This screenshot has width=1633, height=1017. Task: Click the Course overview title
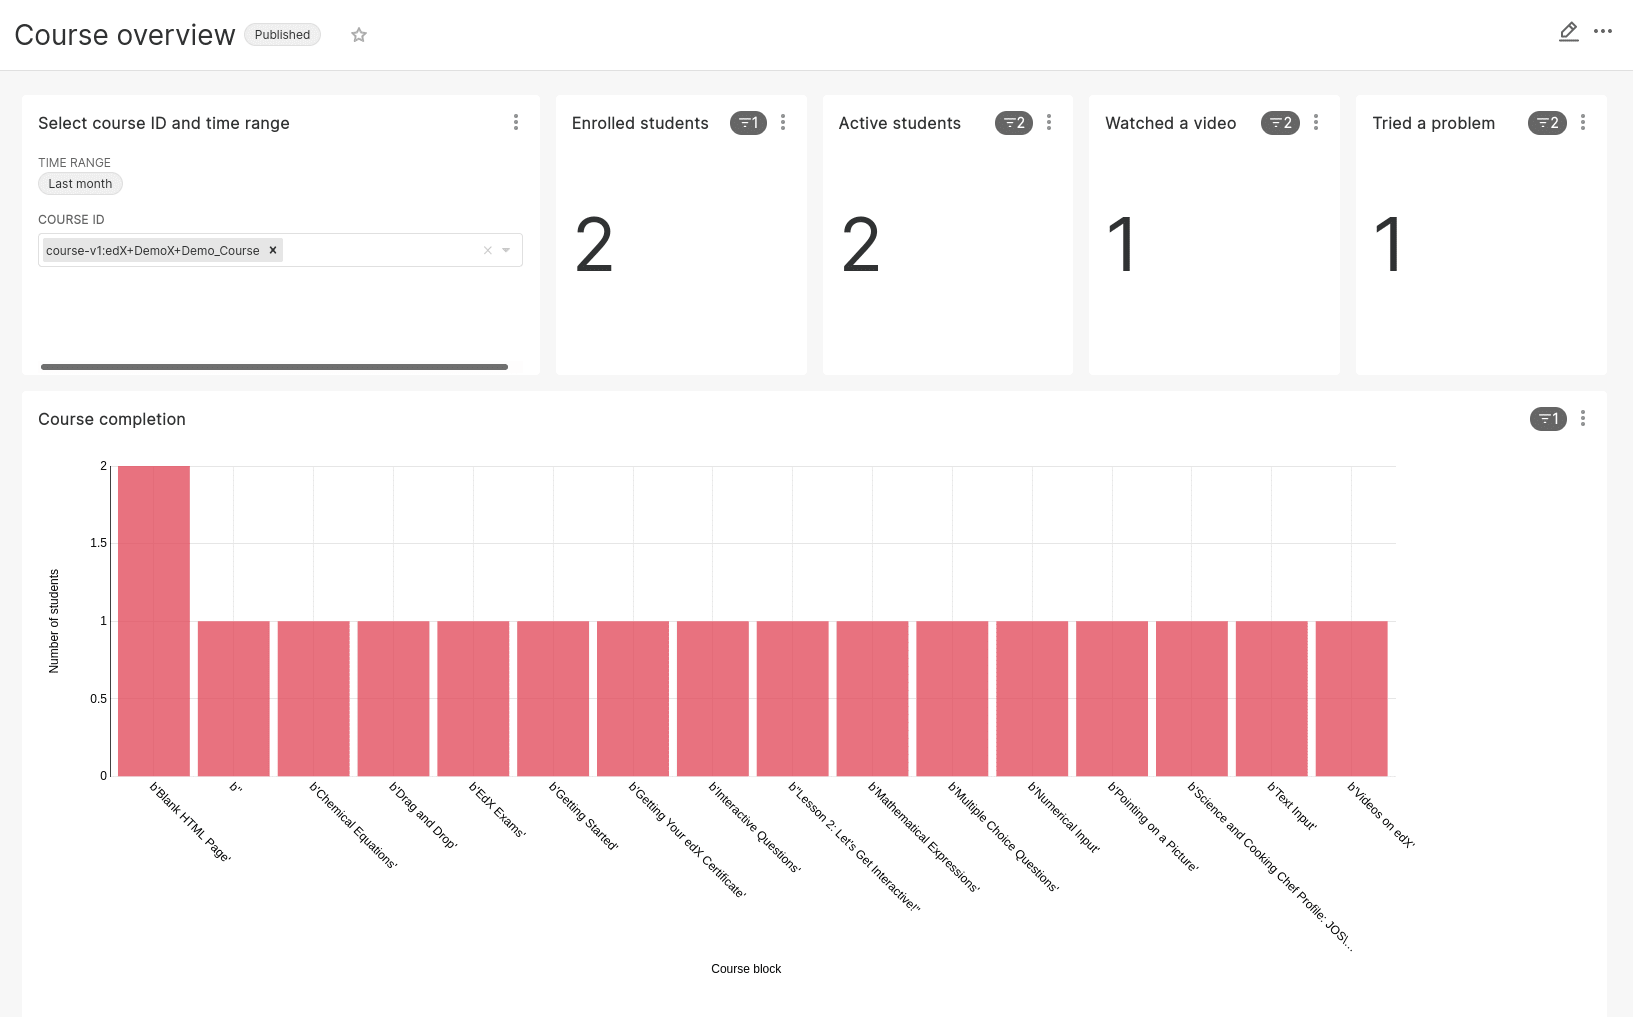[x=124, y=34]
